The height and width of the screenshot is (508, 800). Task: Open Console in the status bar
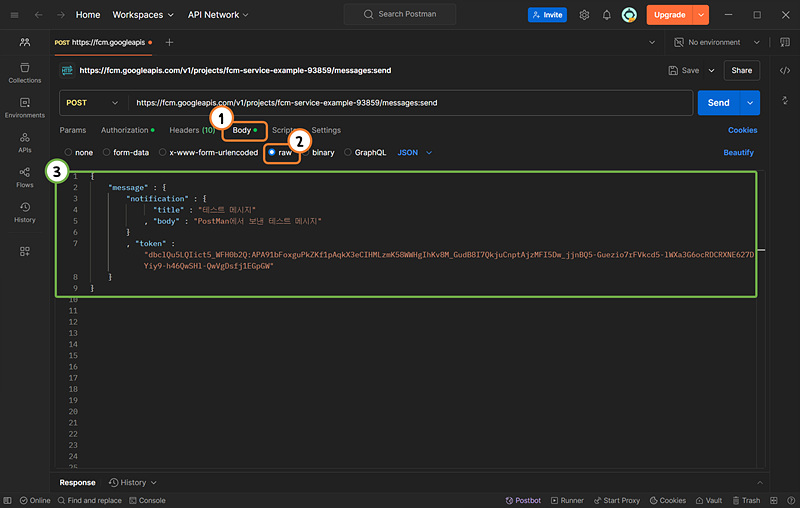147,500
